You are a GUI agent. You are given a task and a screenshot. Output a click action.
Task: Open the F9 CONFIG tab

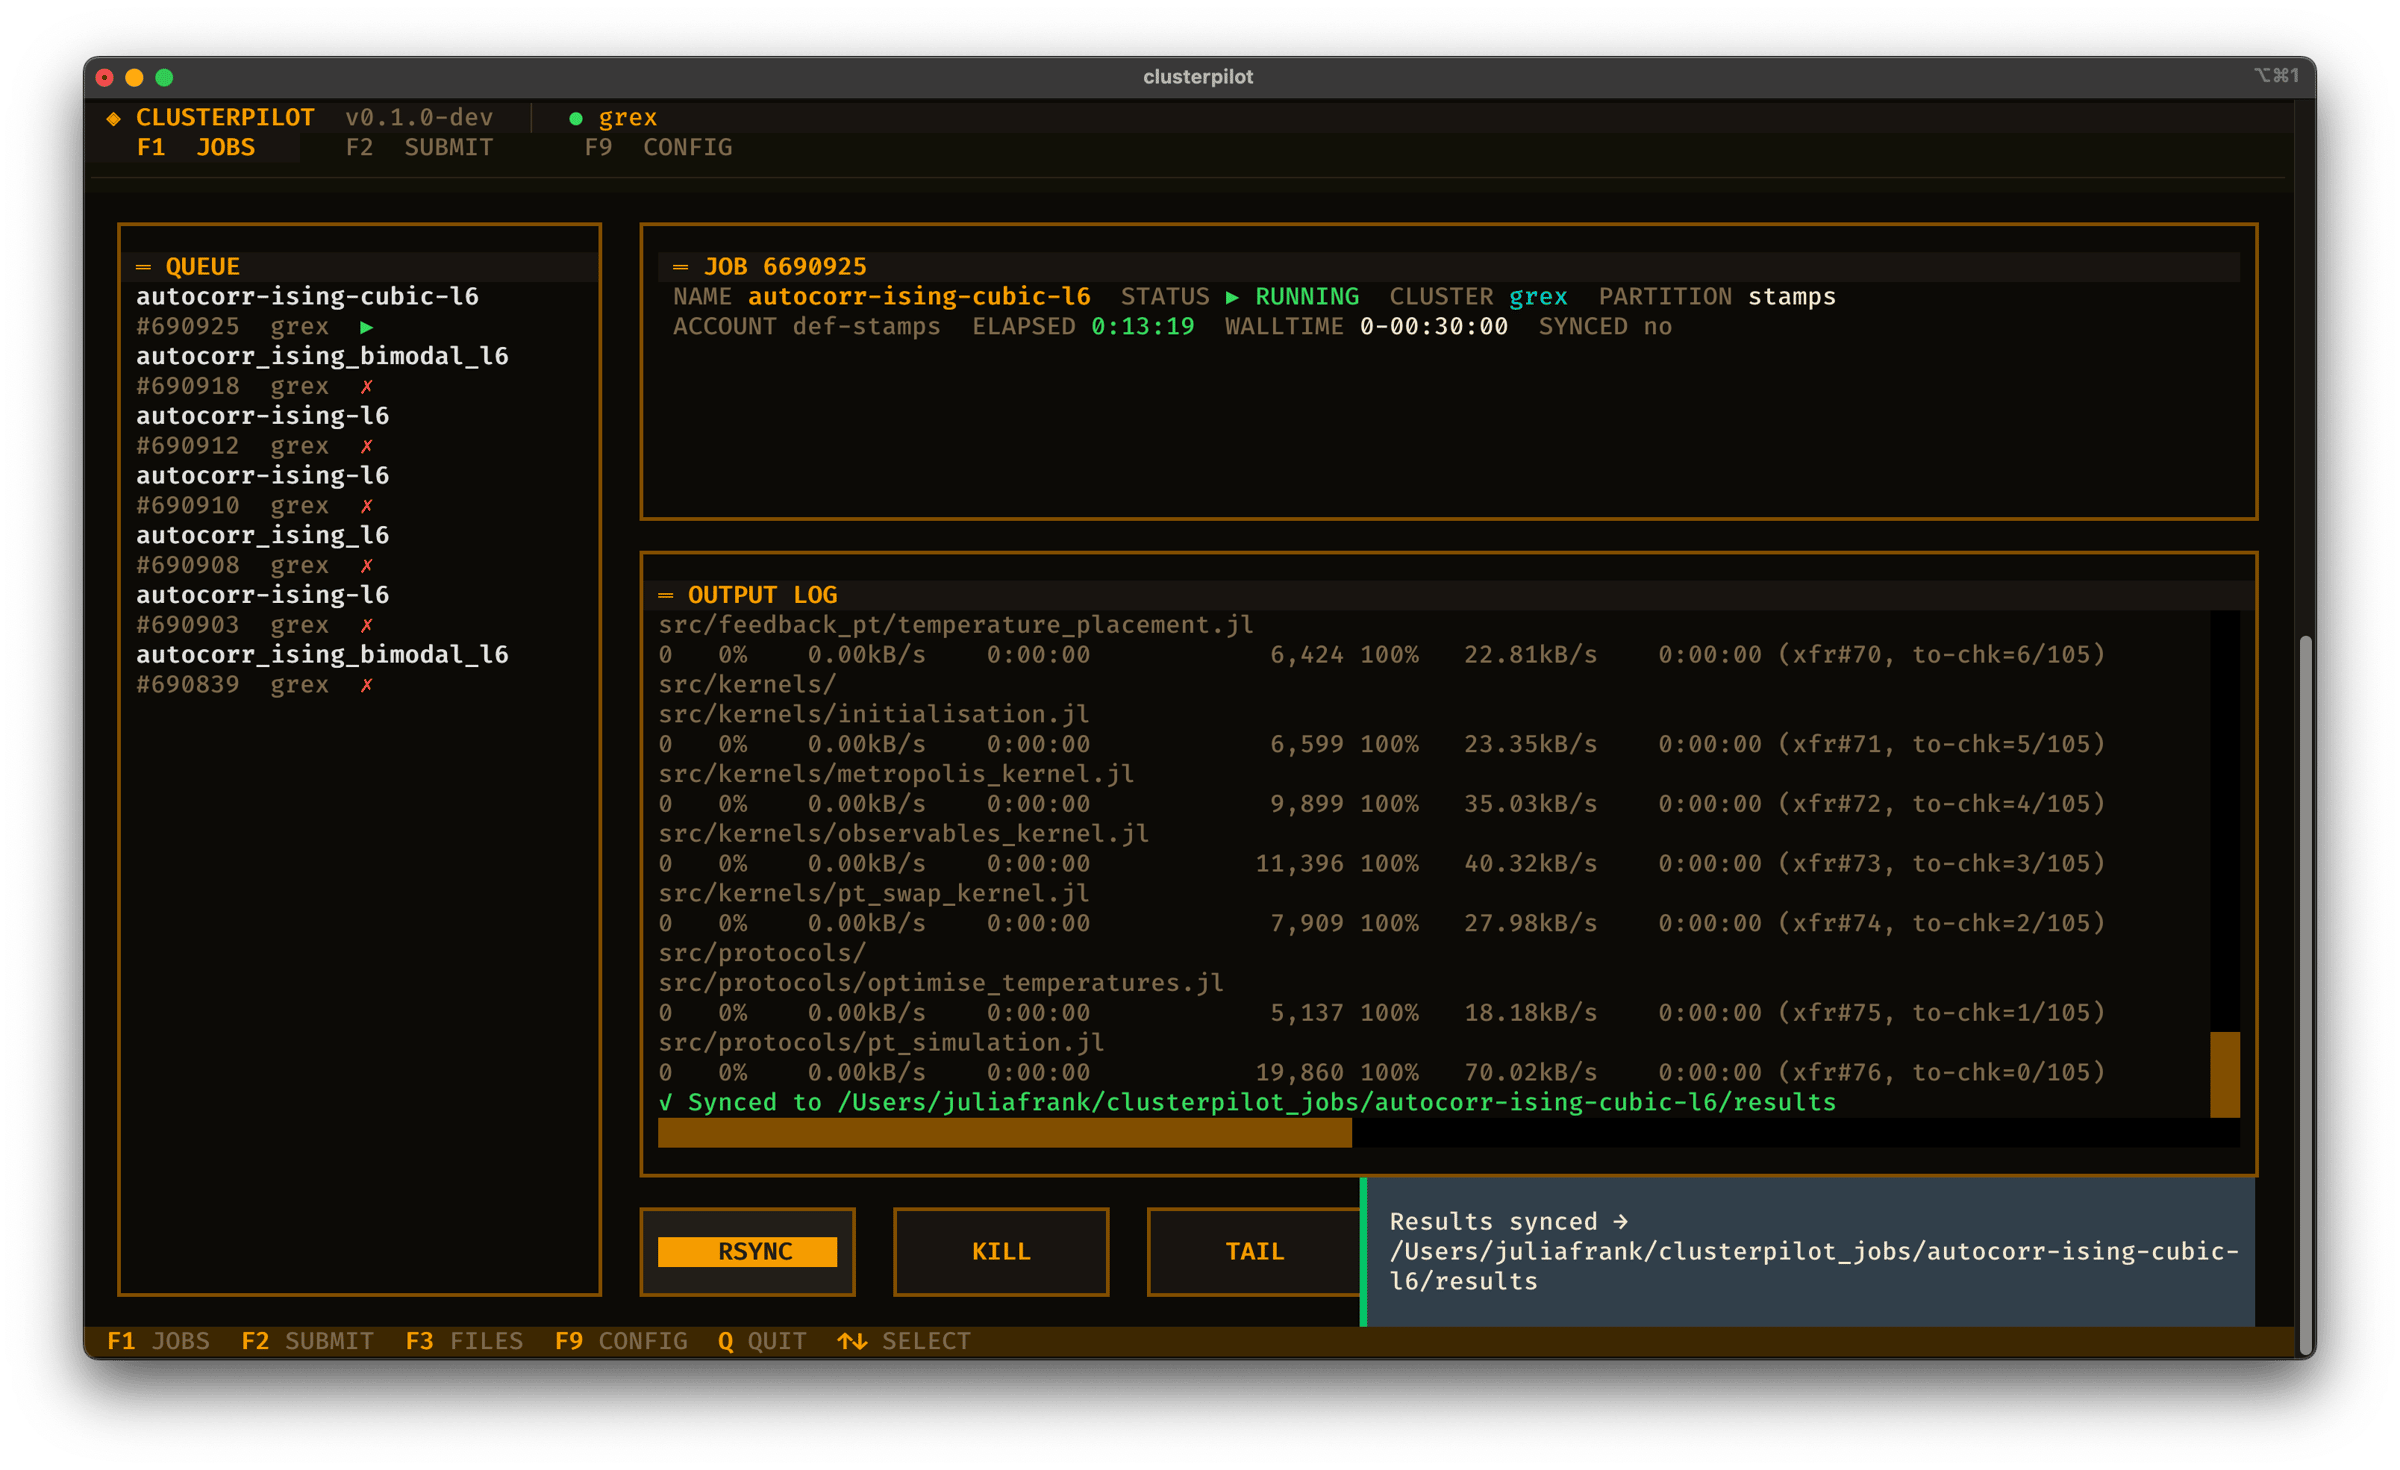[x=658, y=148]
